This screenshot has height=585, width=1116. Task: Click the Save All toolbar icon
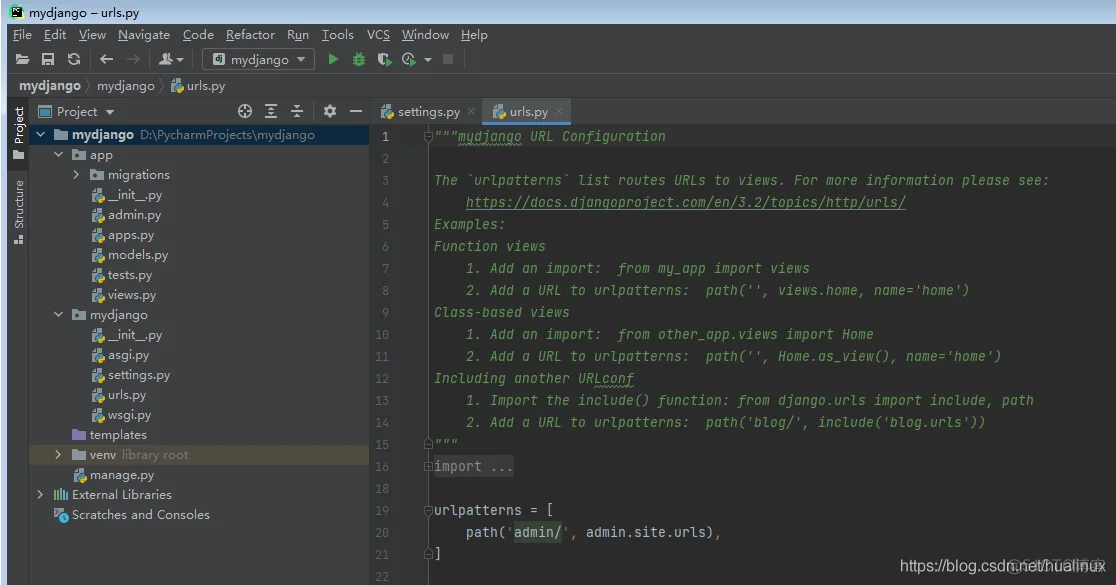tap(48, 60)
